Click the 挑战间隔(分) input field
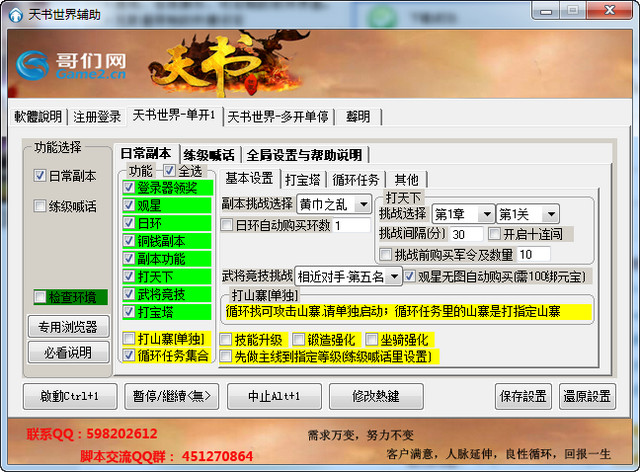The width and height of the screenshot is (640, 472). 466,234
